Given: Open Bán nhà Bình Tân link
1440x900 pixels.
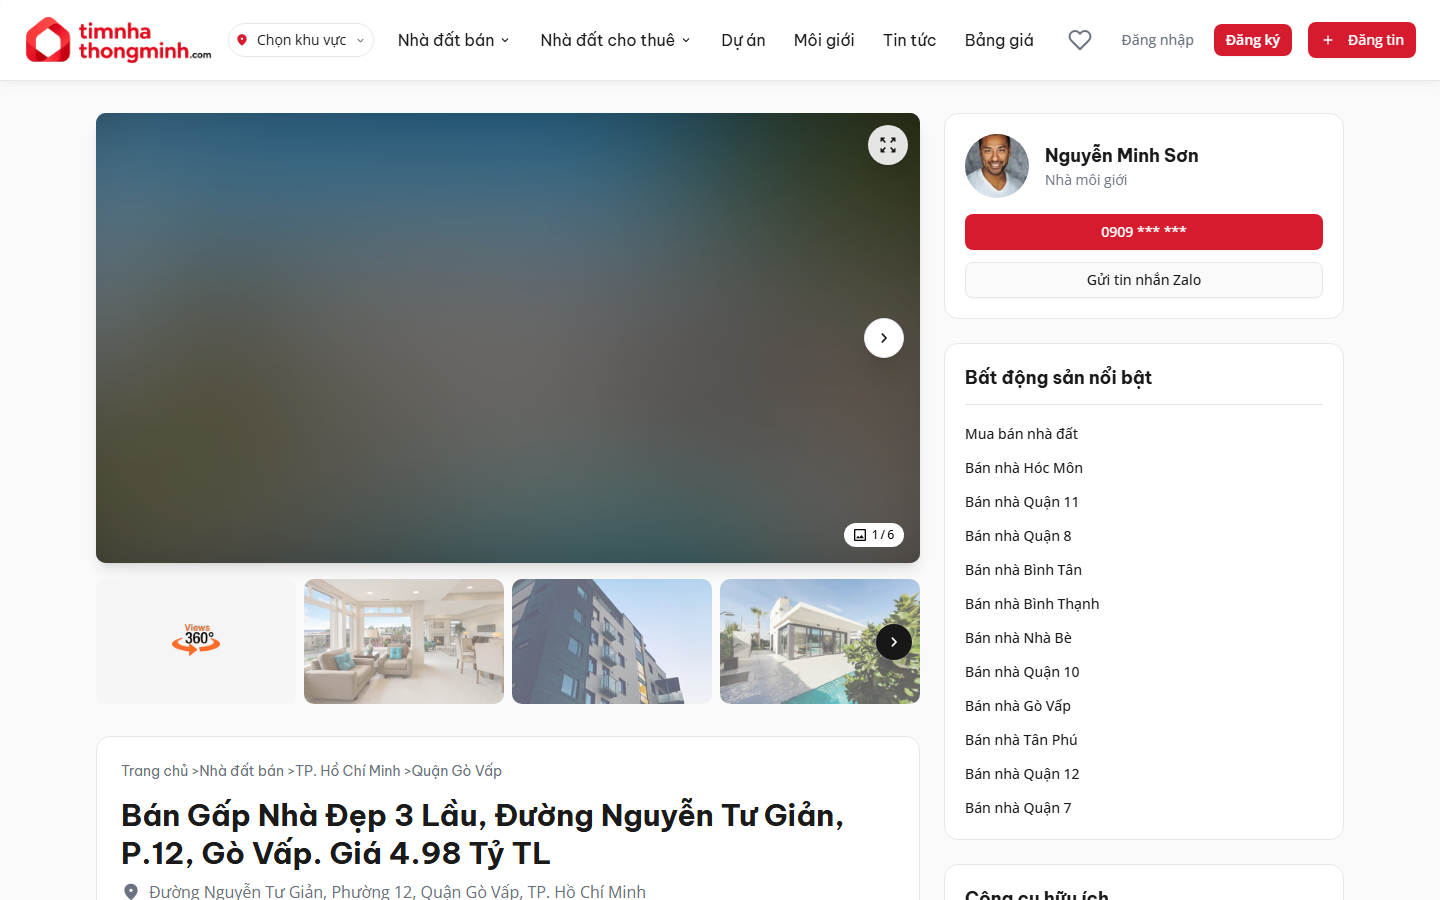Looking at the screenshot, I should [1023, 570].
